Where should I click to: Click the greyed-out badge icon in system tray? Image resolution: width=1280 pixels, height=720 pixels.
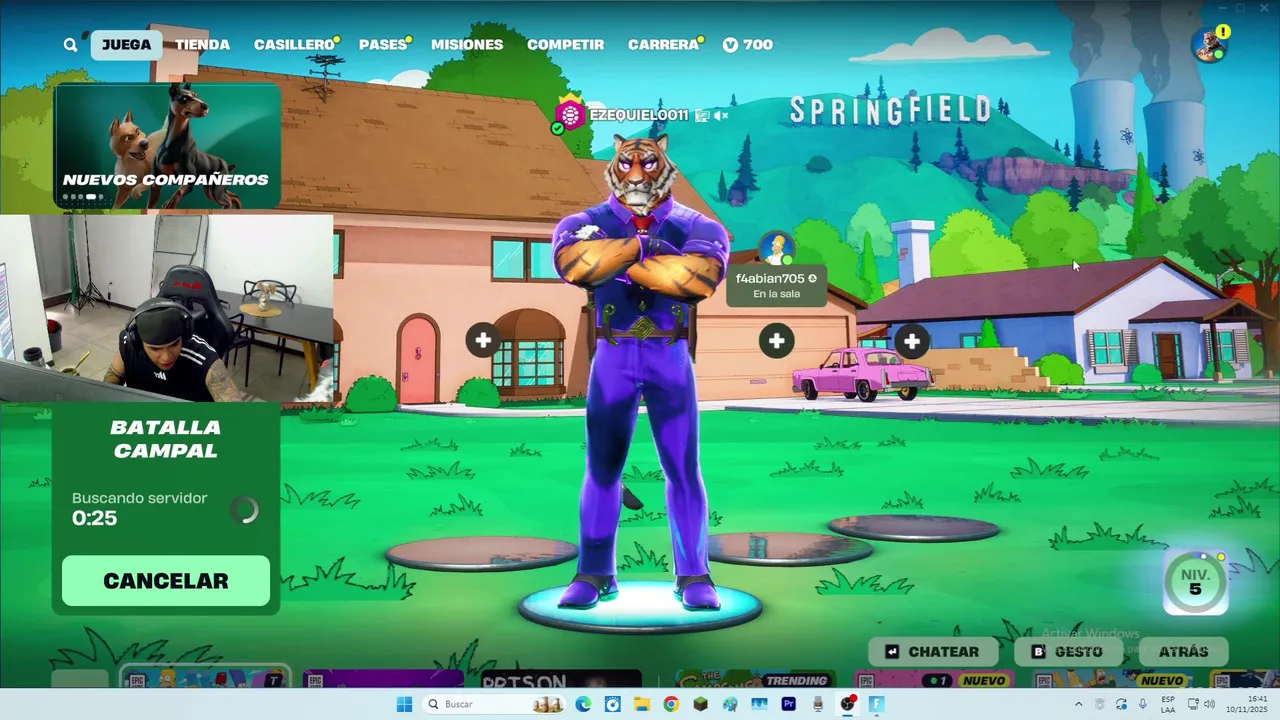coord(1100,704)
